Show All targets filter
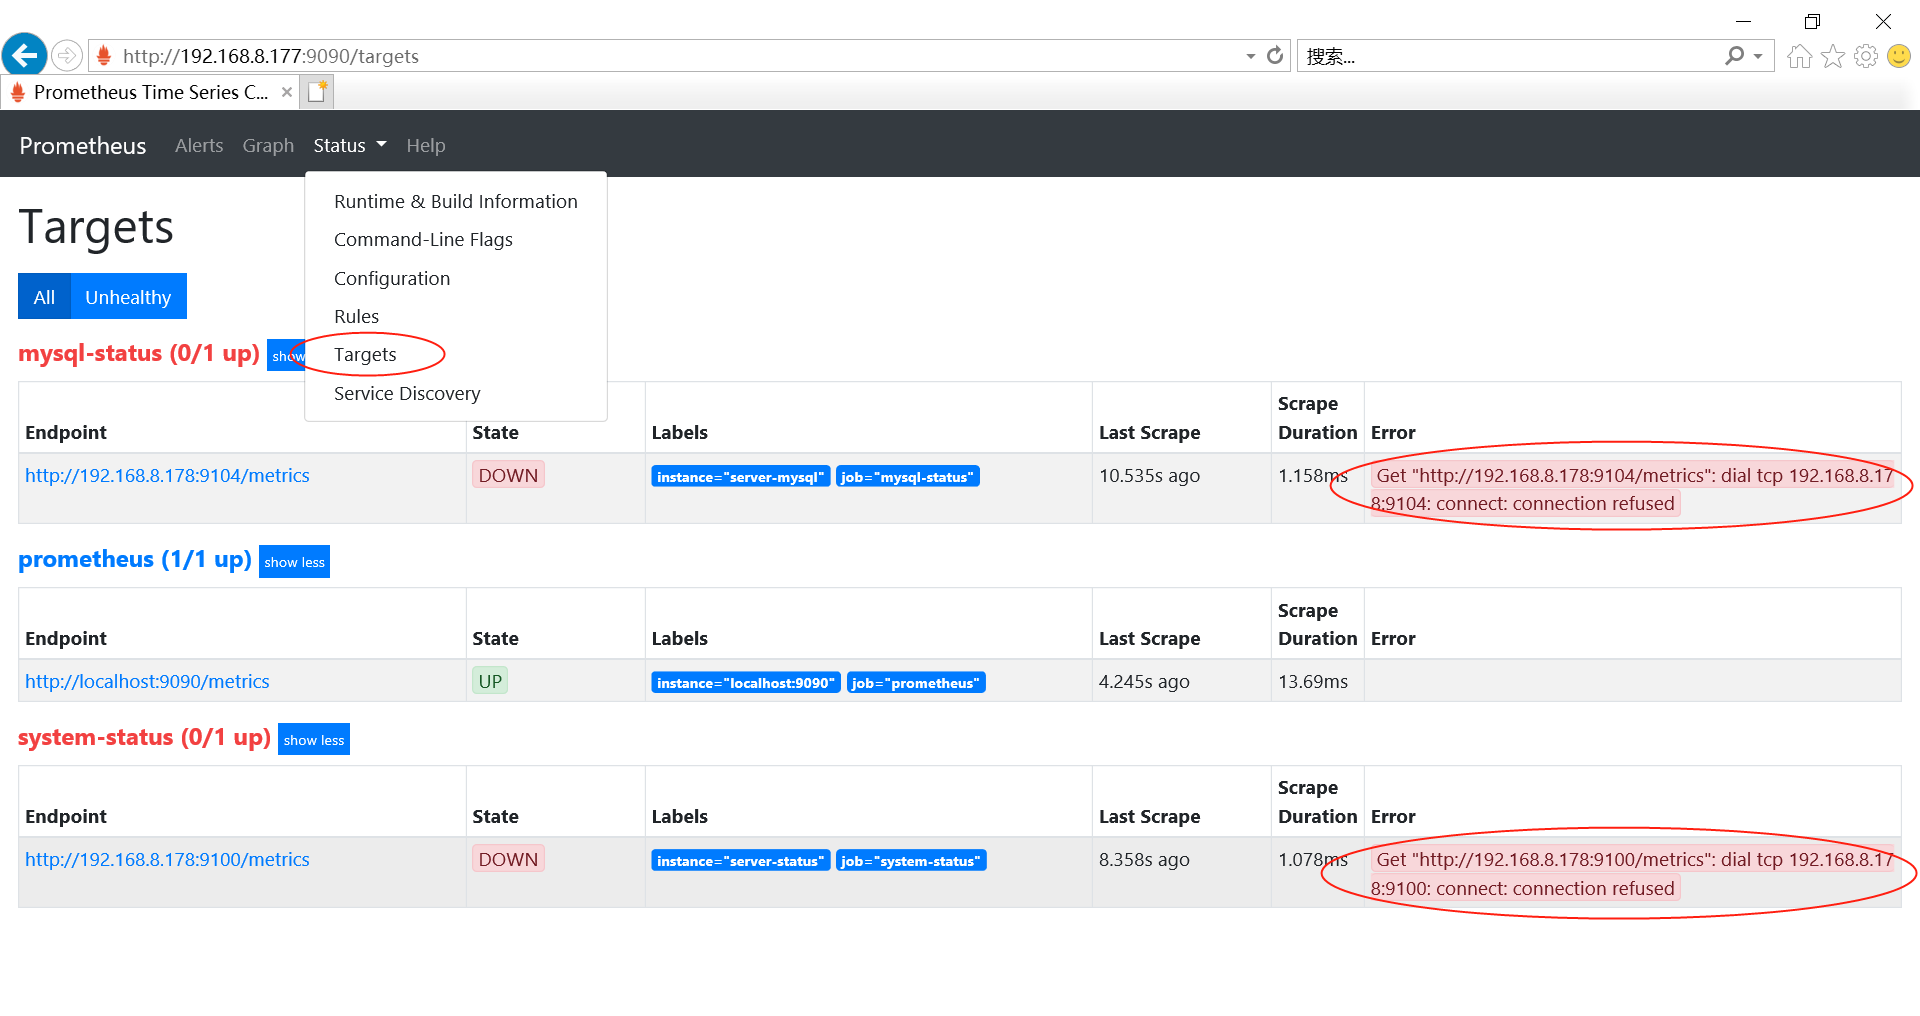The height and width of the screenshot is (1016, 1920). click(44, 297)
